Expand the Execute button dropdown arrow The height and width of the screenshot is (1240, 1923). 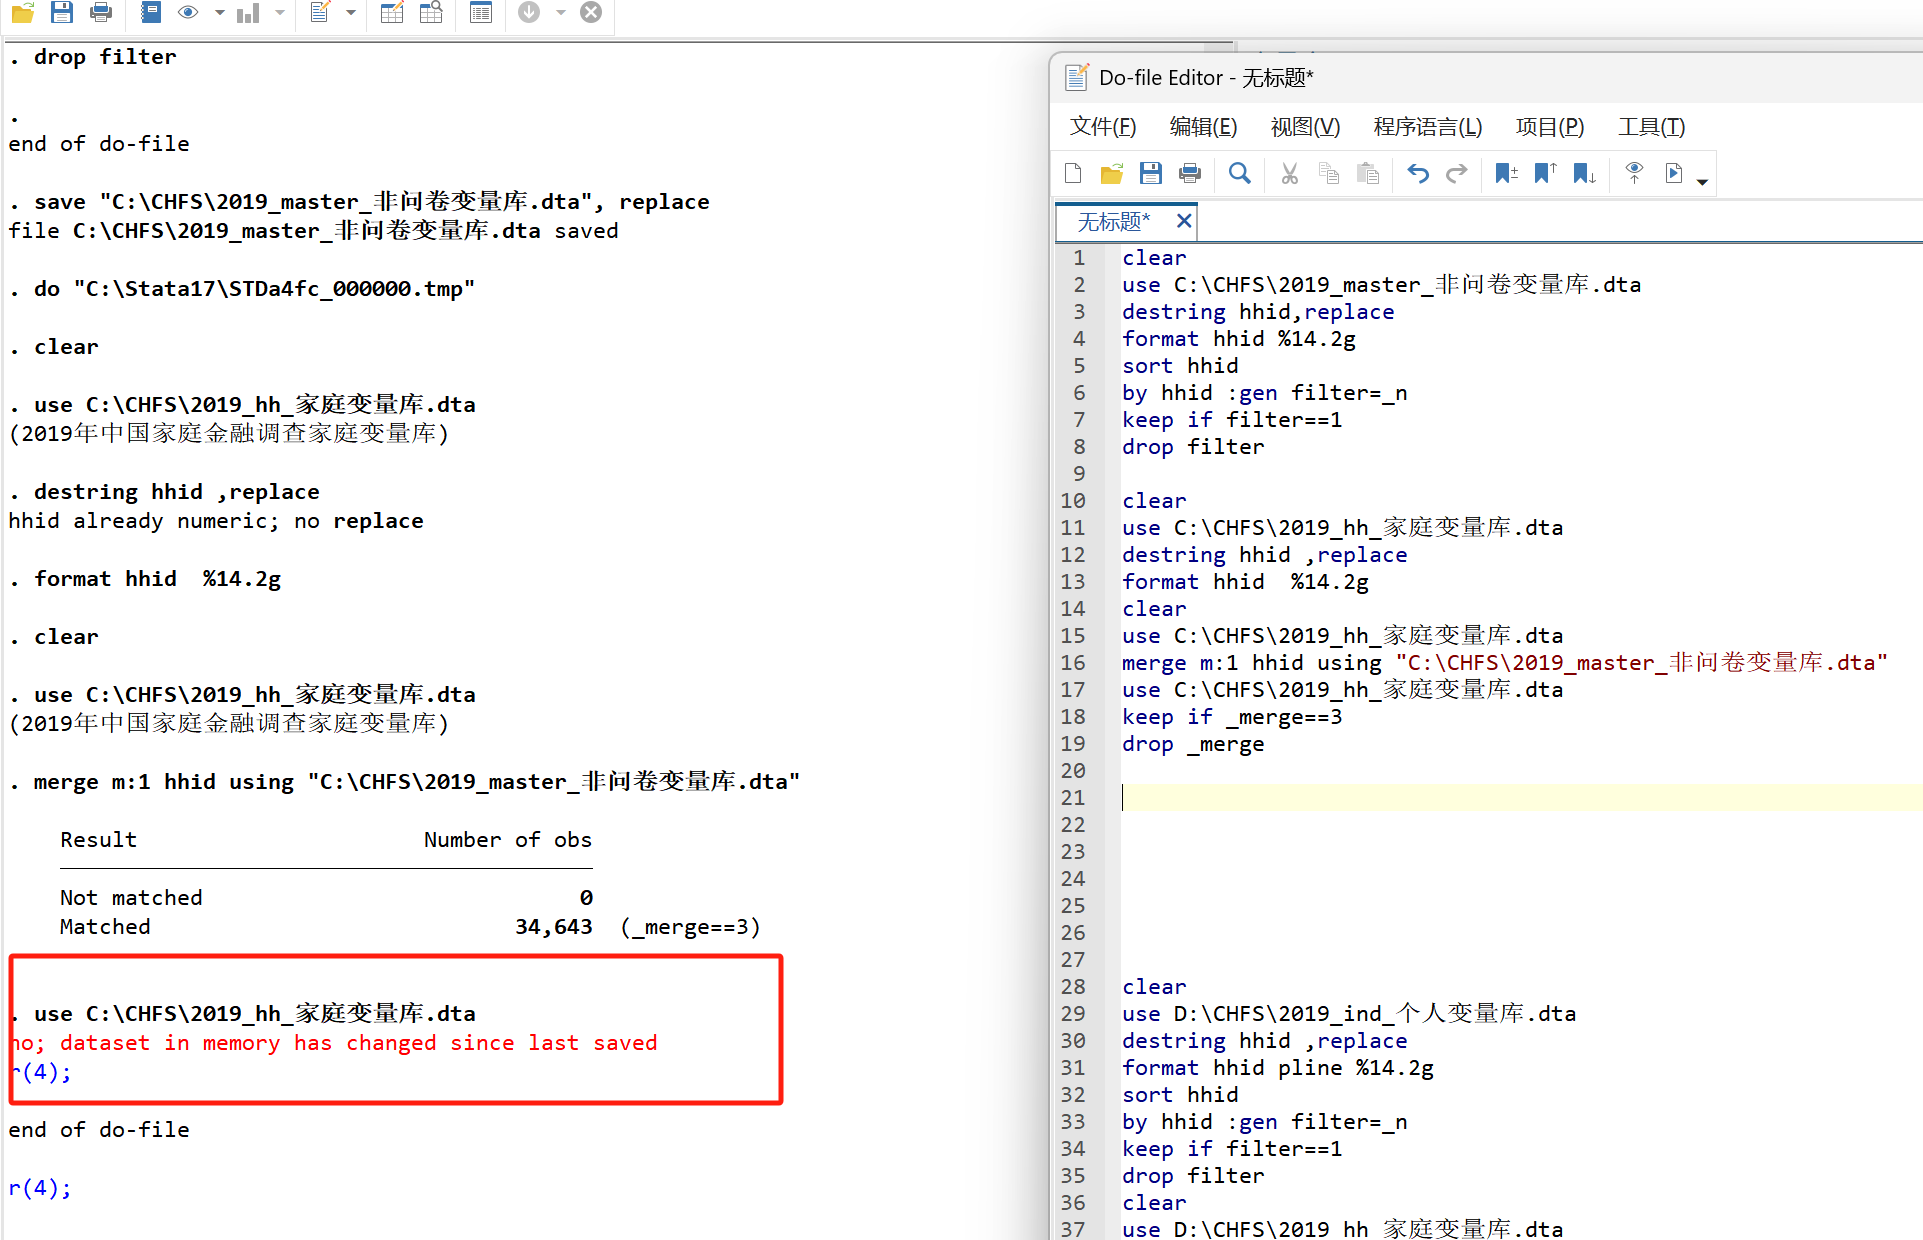pyautogui.click(x=1702, y=181)
